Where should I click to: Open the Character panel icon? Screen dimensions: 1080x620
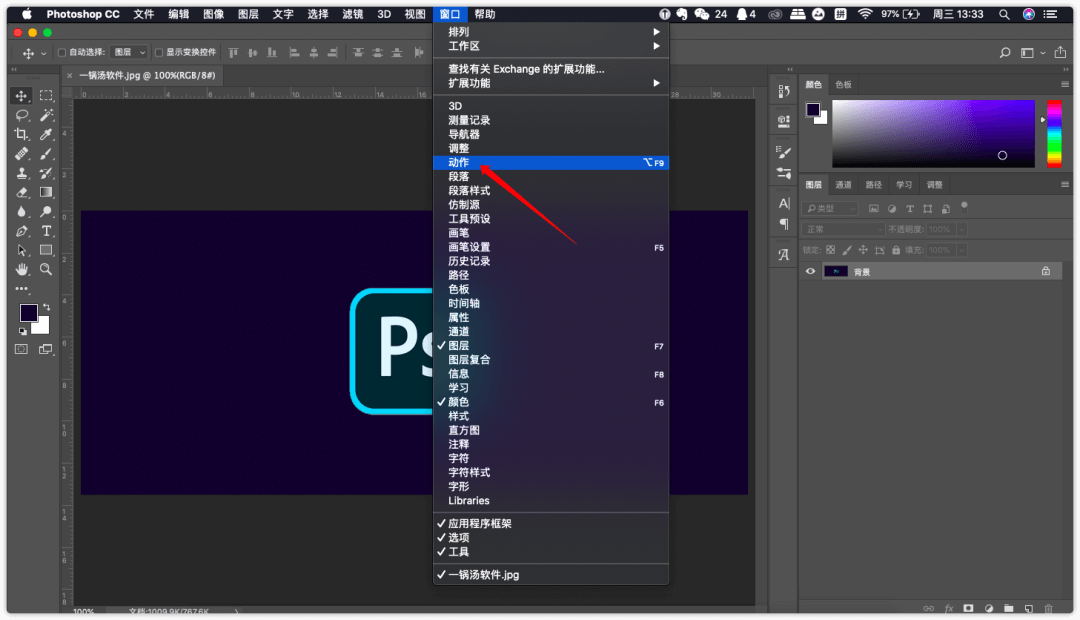point(784,204)
